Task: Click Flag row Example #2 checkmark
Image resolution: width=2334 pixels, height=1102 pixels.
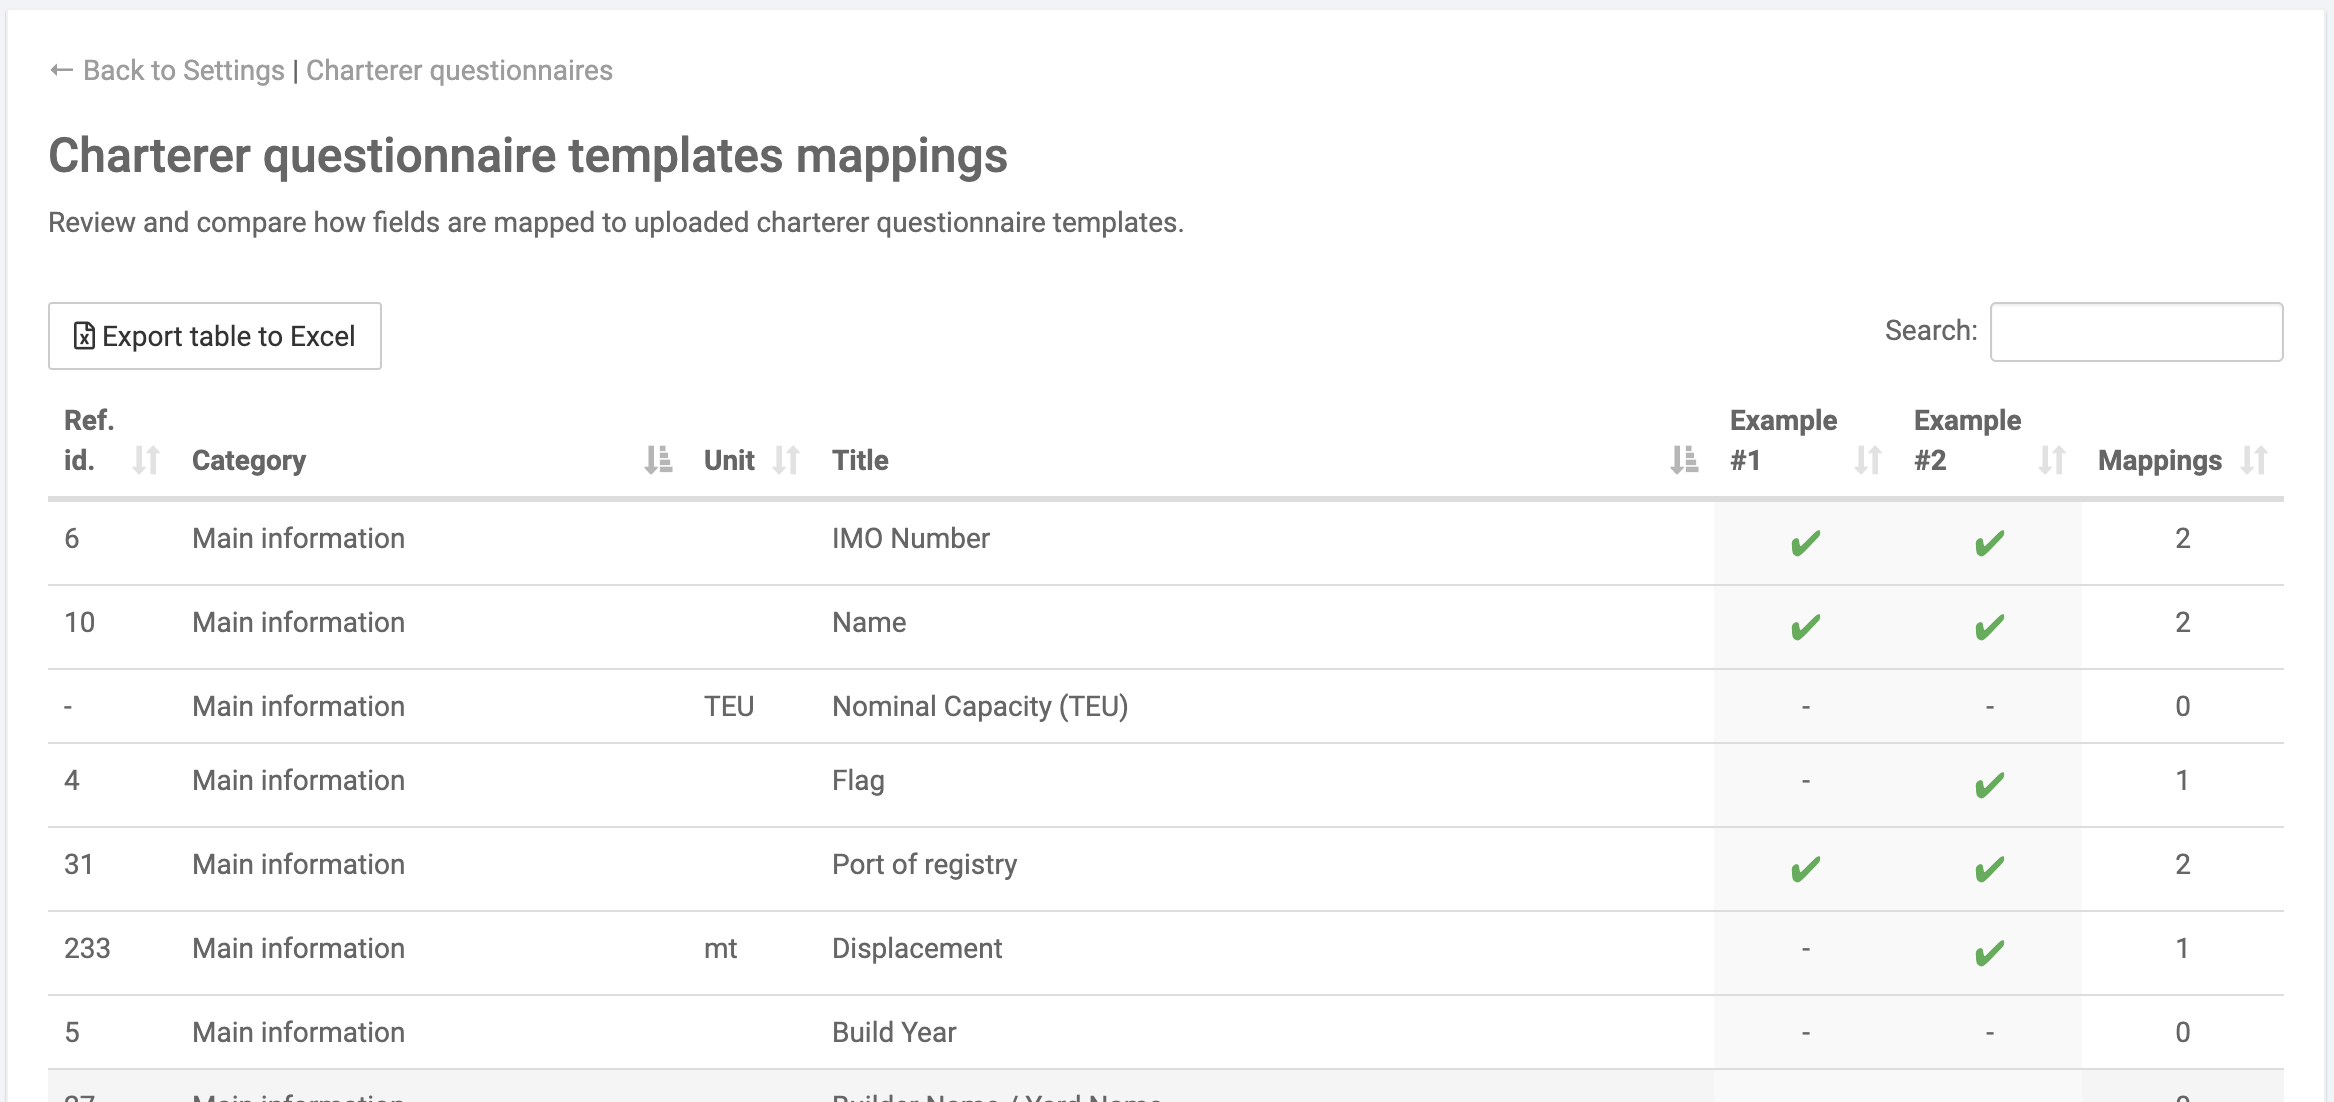Action: [1989, 785]
